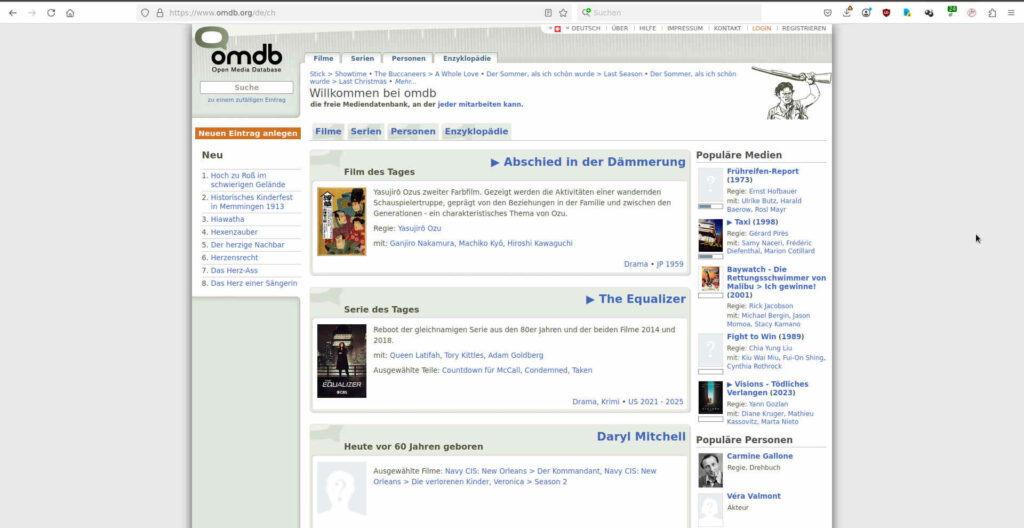The width and height of the screenshot is (1024, 528).
Task: Open 'Das Herz einer Sängerin' entry
Action: tap(253, 284)
